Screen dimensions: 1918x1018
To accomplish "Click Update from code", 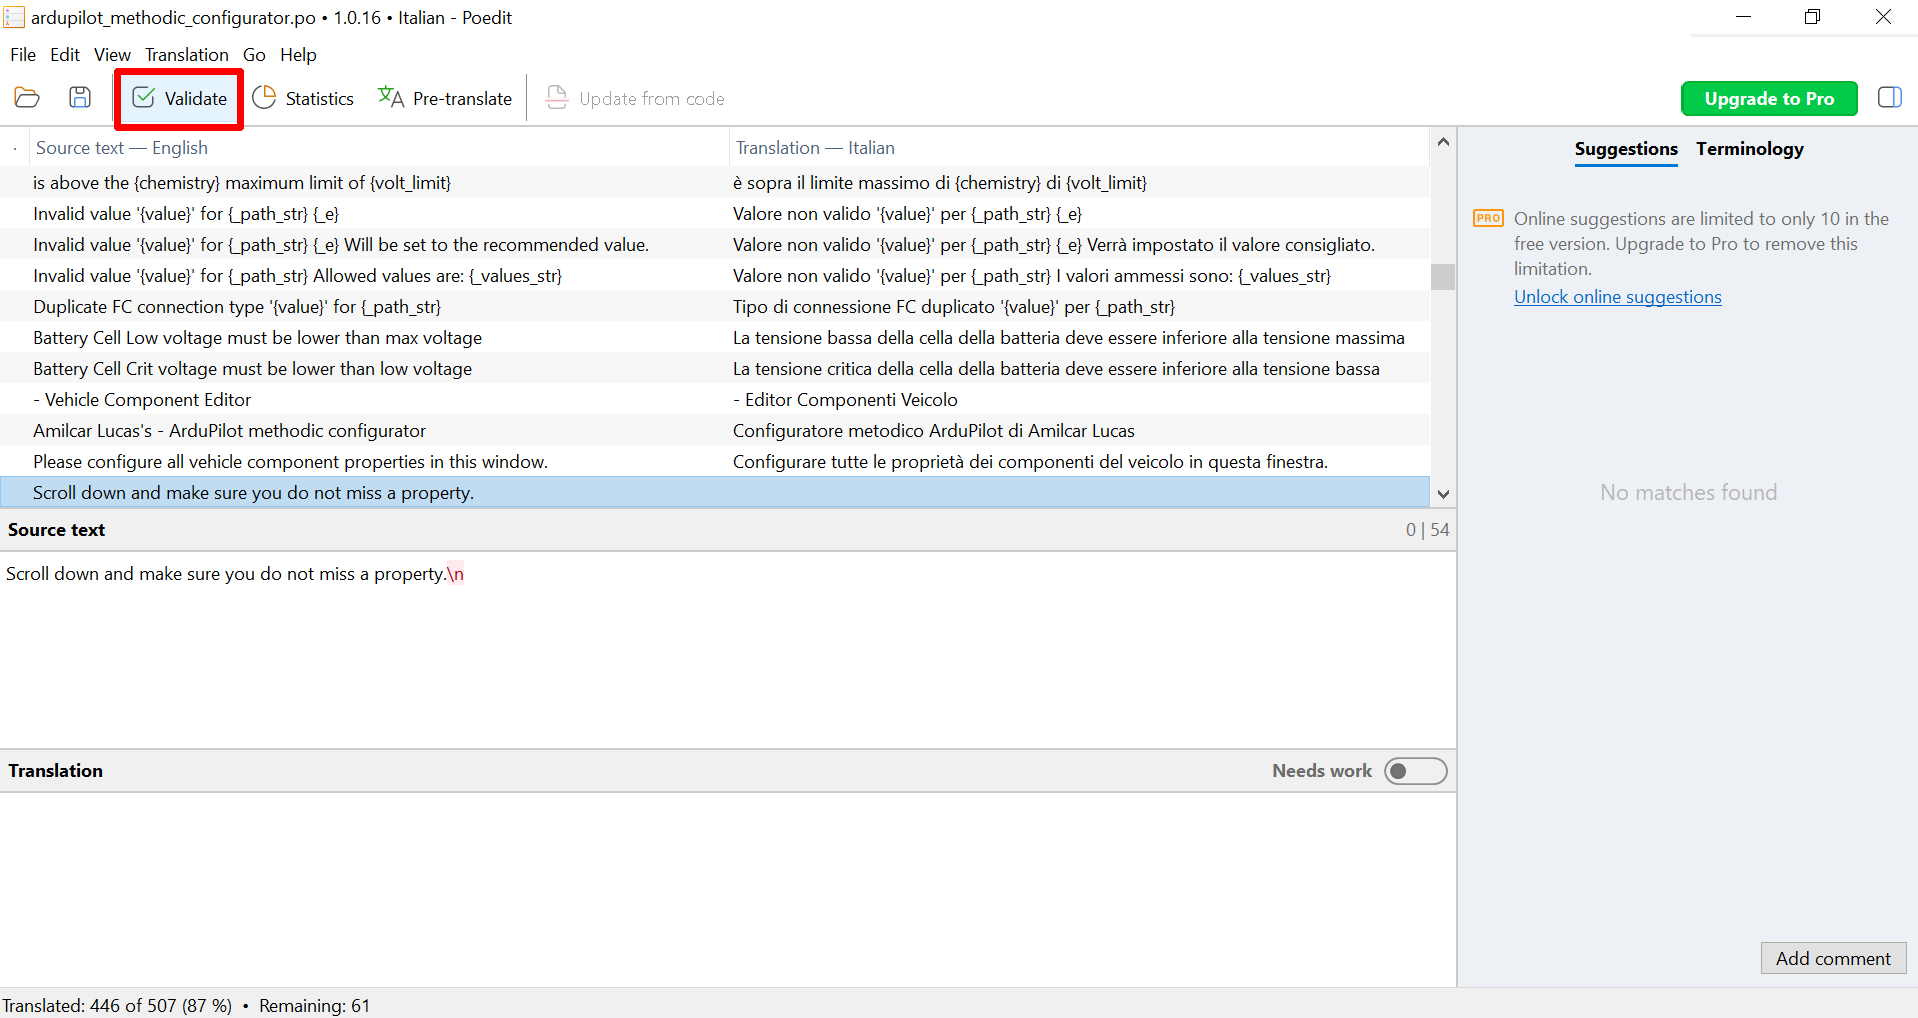I will coord(635,98).
